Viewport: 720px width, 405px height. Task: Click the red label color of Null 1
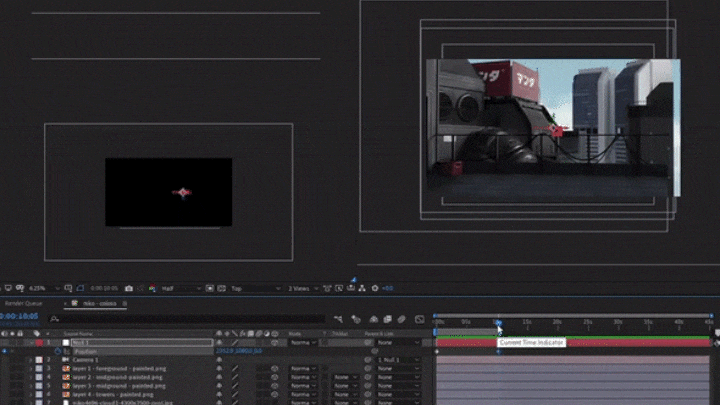(x=39, y=343)
